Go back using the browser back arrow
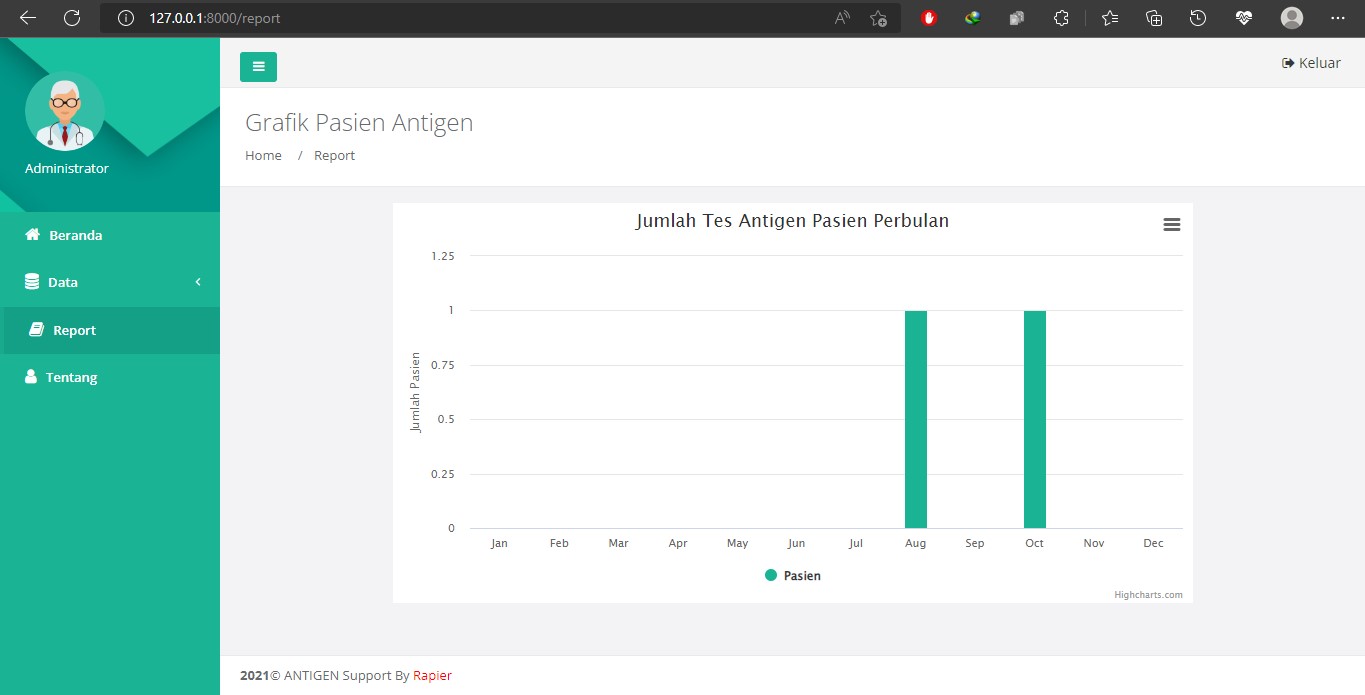Screen dimensions: 1365x695 pyautogui.click(x=28, y=18)
